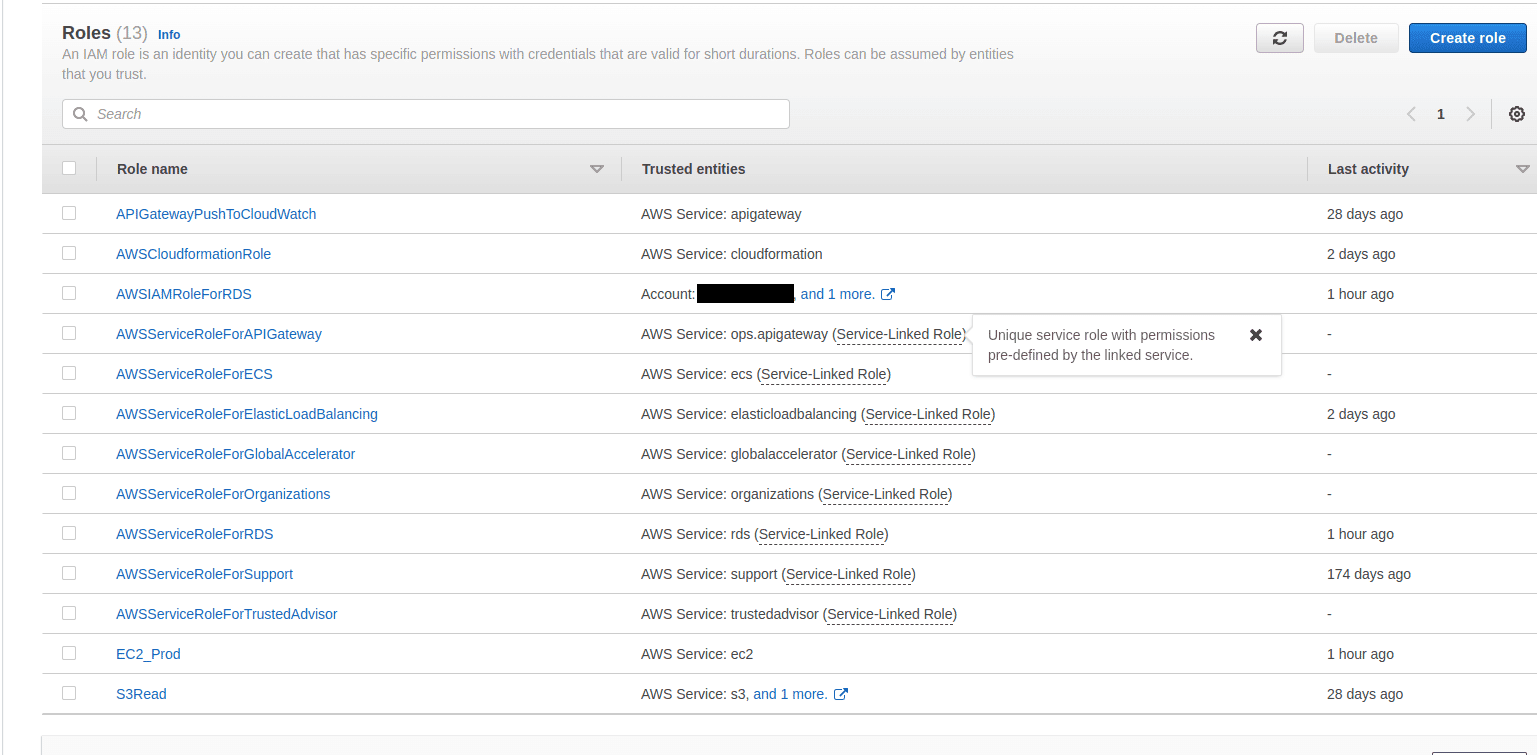Click 'AWS Service: cloudformation' cell
The height and width of the screenshot is (755, 1537).
tap(732, 254)
